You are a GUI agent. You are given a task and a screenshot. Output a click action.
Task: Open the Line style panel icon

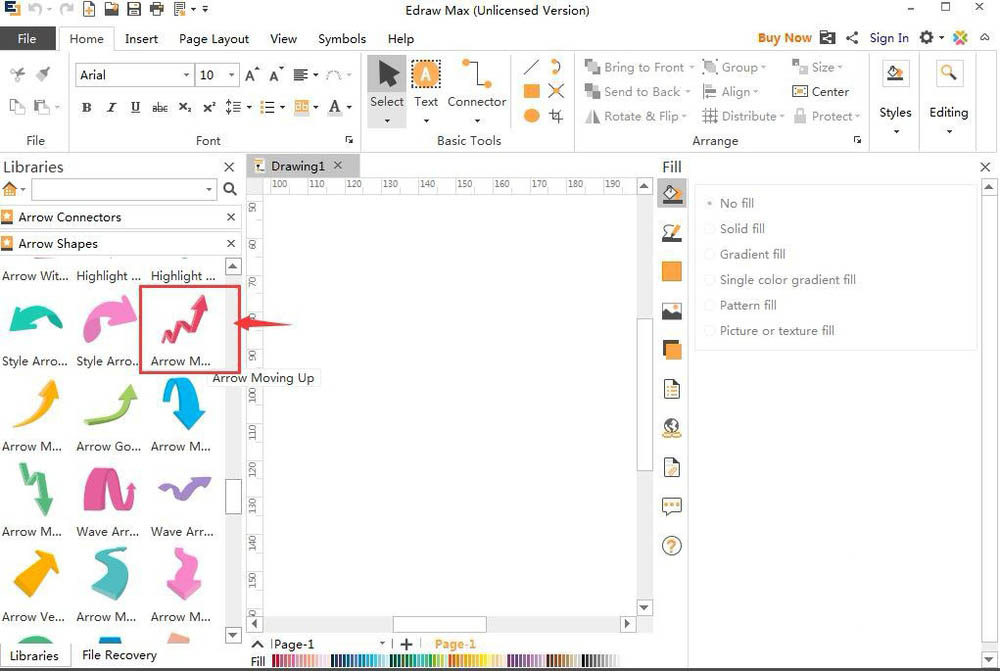[x=671, y=233]
